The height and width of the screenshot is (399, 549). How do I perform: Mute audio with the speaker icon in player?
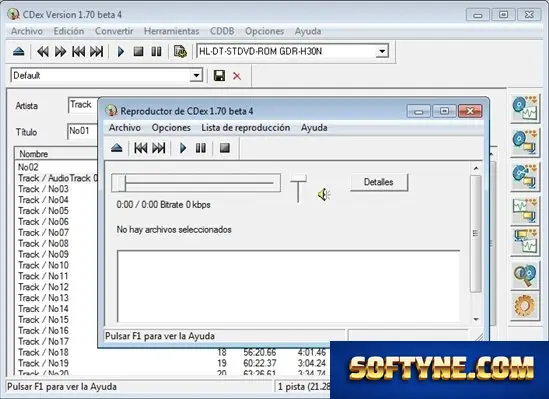324,195
